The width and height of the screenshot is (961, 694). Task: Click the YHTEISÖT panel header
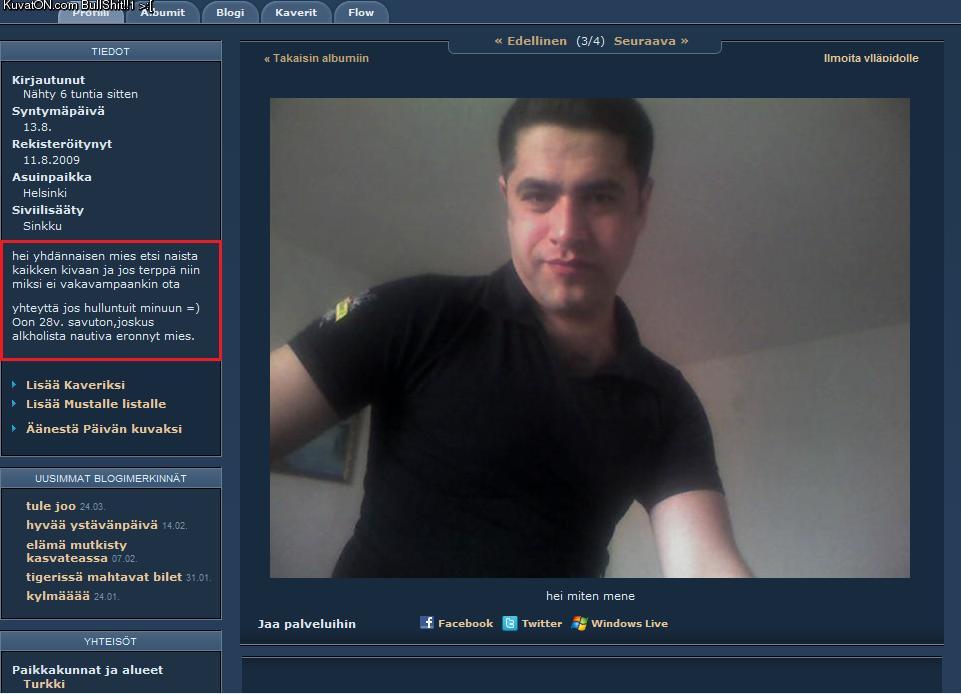click(x=111, y=641)
